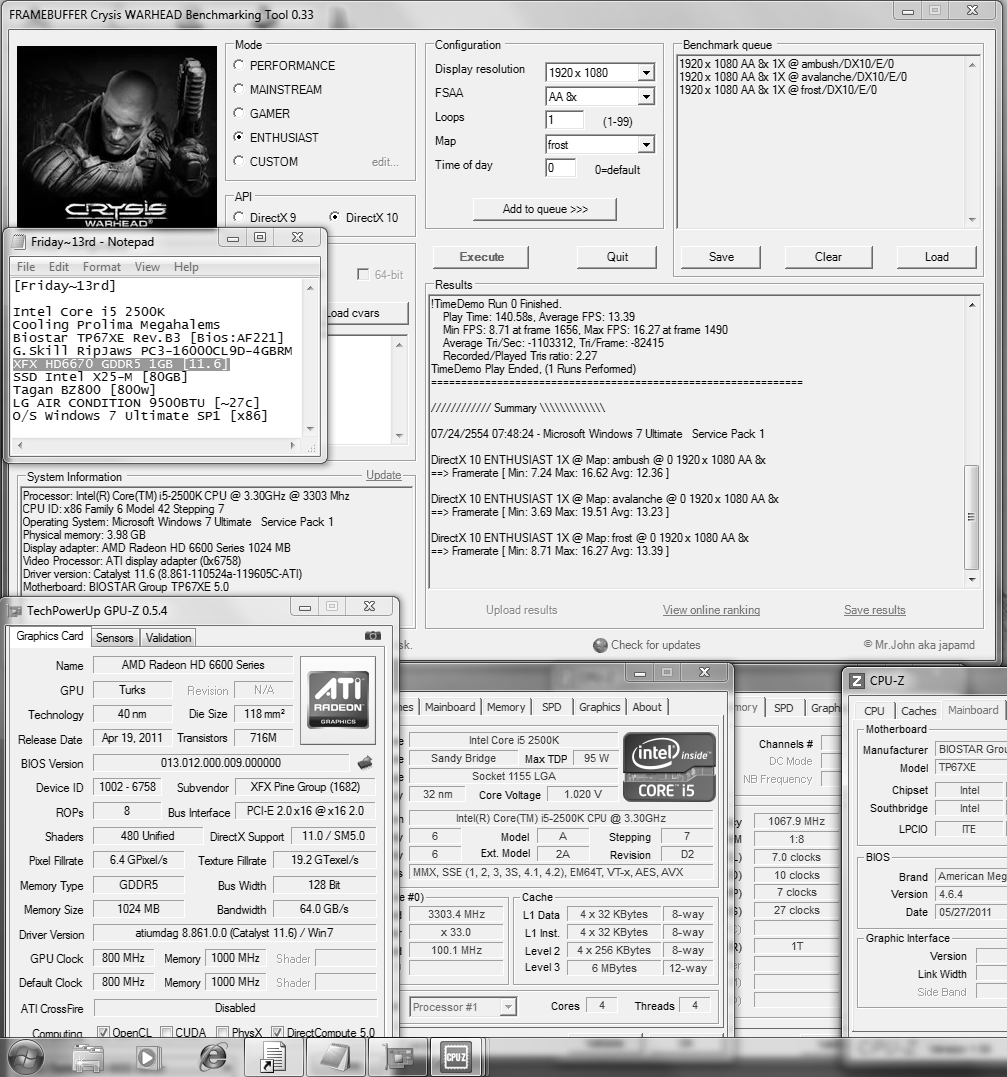Click the BIOS save chip icon in GPU-Z
Image resolution: width=1007 pixels, height=1077 pixels.
click(365, 762)
